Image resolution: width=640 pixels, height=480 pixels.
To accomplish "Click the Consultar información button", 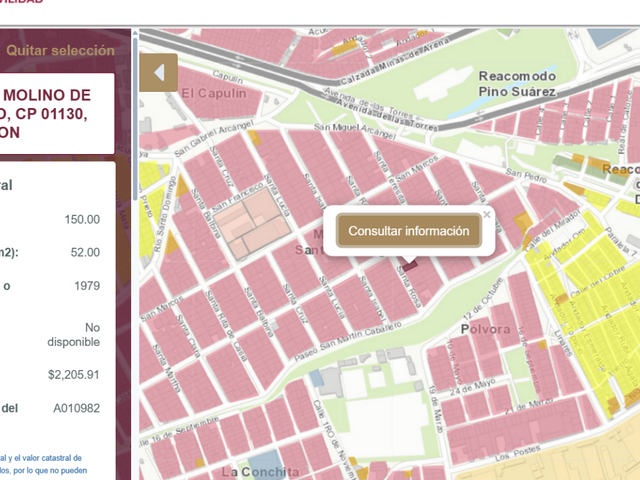I will 409,231.
